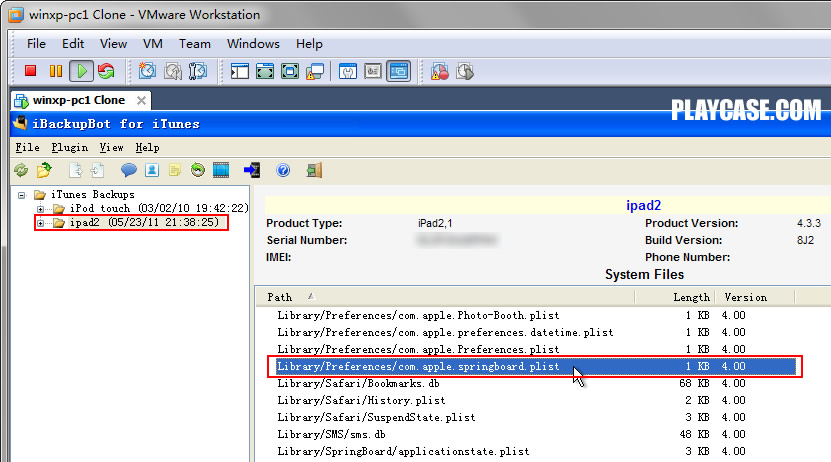Click the import file icon in iBackupBot
The height and width of the screenshot is (462, 831).
tap(97, 170)
